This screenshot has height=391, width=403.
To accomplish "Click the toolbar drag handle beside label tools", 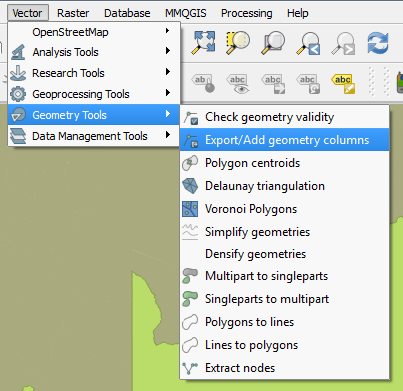I will 372,82.
